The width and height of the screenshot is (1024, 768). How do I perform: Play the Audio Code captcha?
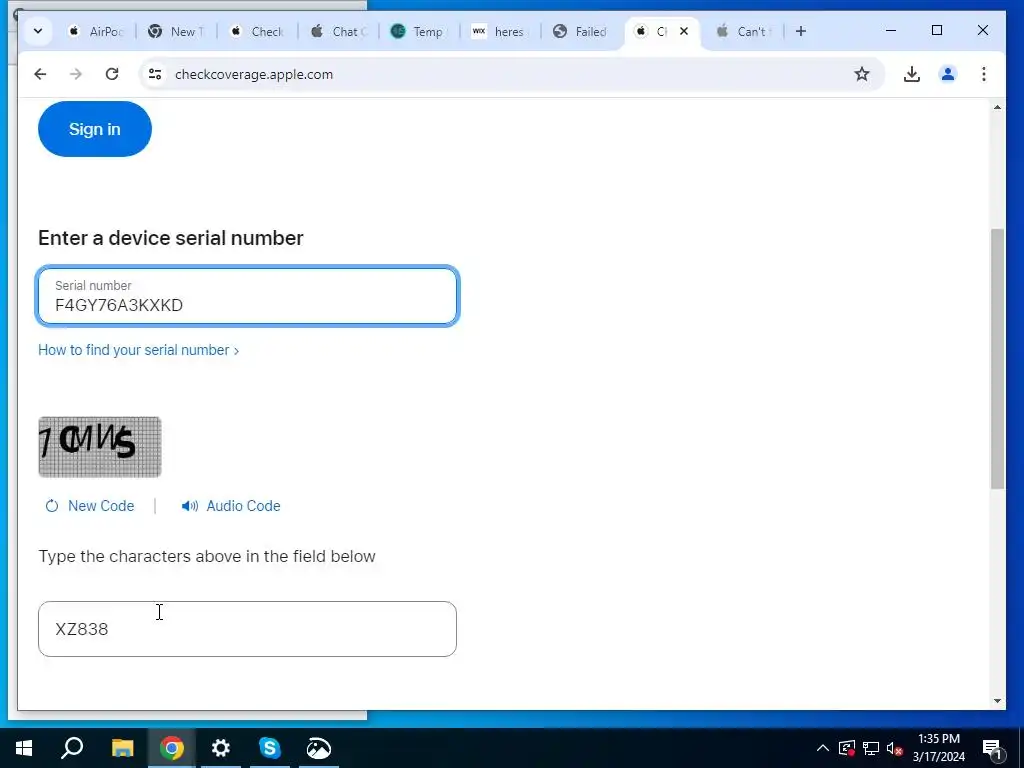231,506
